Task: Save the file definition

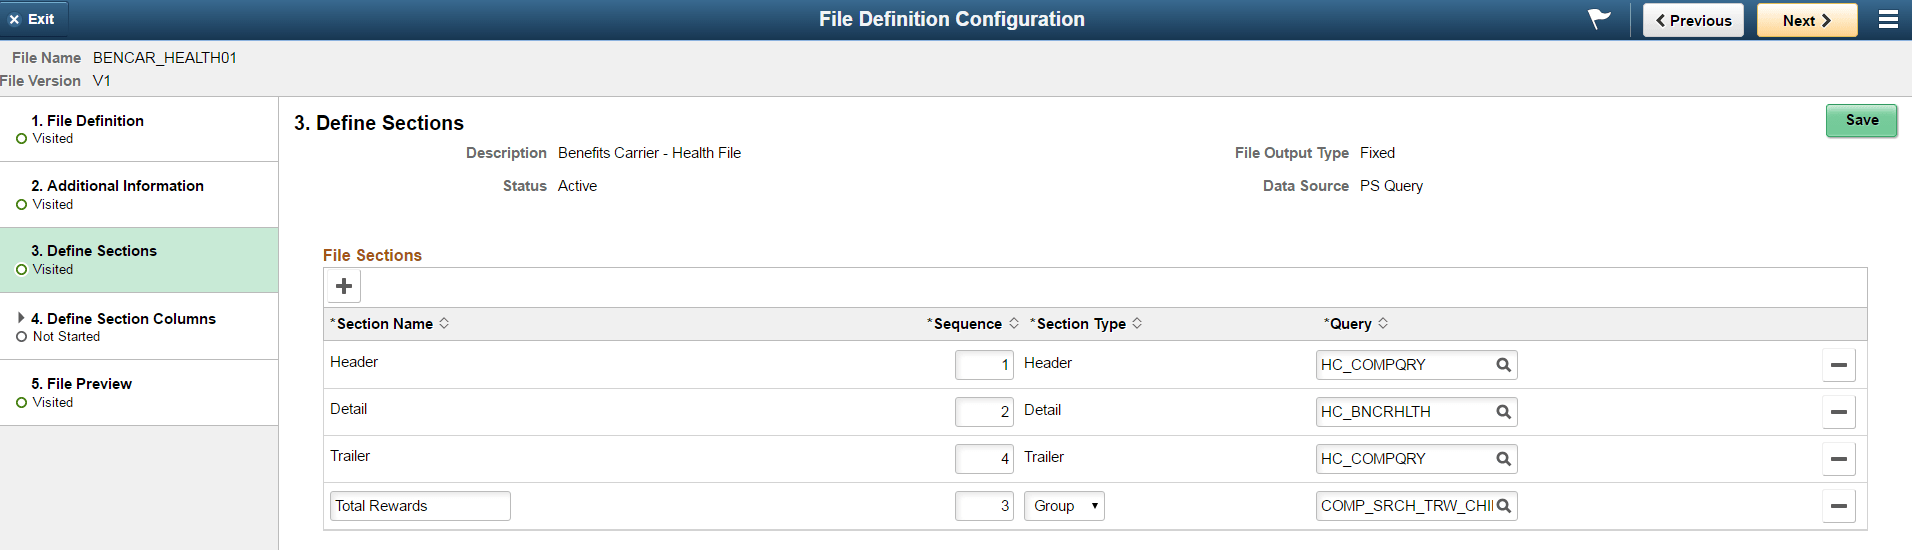Action: 1861,121
